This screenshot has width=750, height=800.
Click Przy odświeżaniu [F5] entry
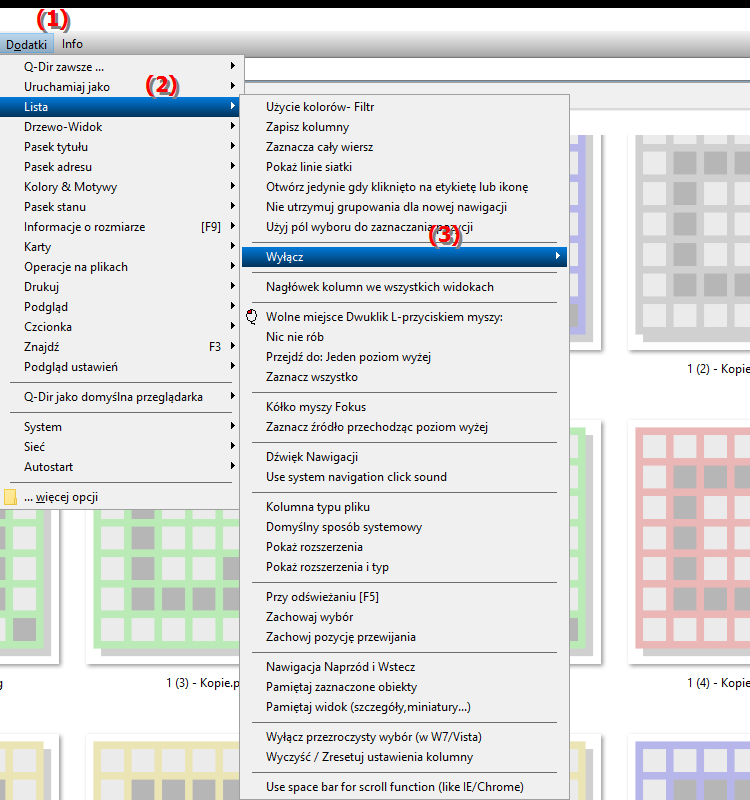[405, 597]
